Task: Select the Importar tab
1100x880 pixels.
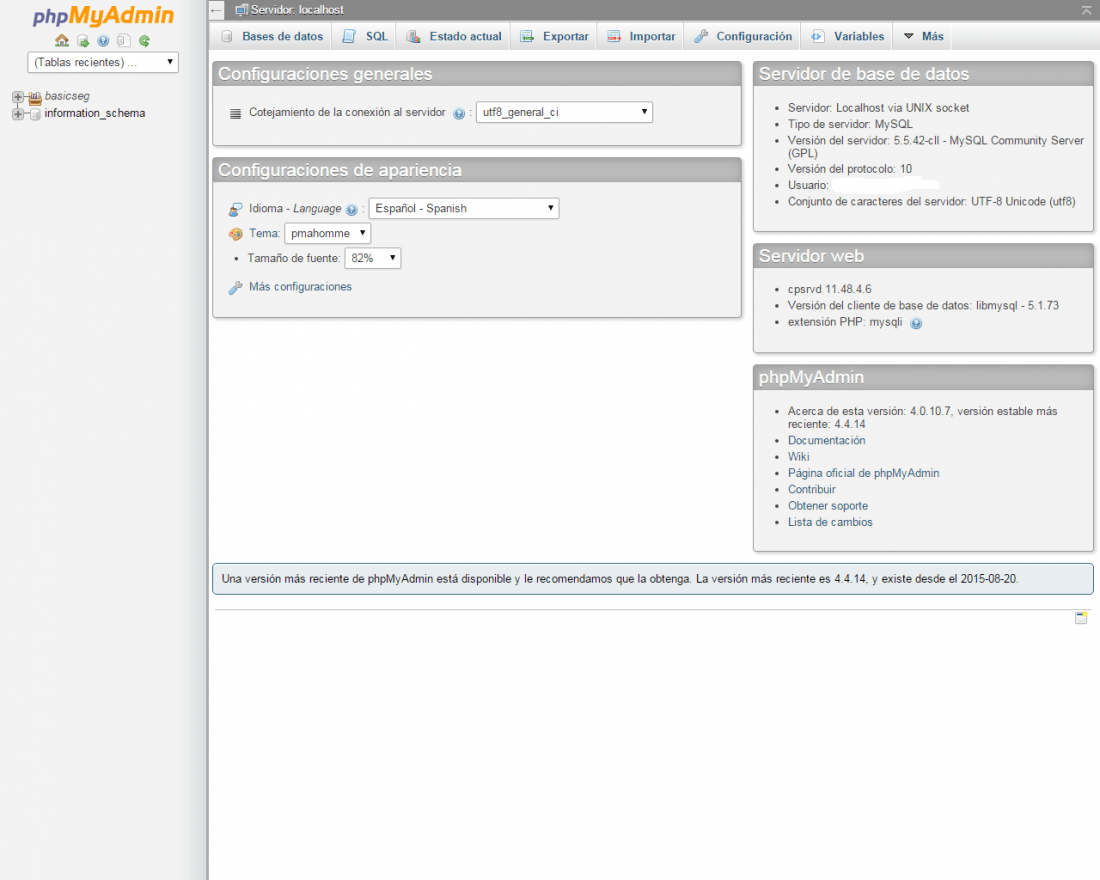Action: pyautogui.click(x=641, y=36)
